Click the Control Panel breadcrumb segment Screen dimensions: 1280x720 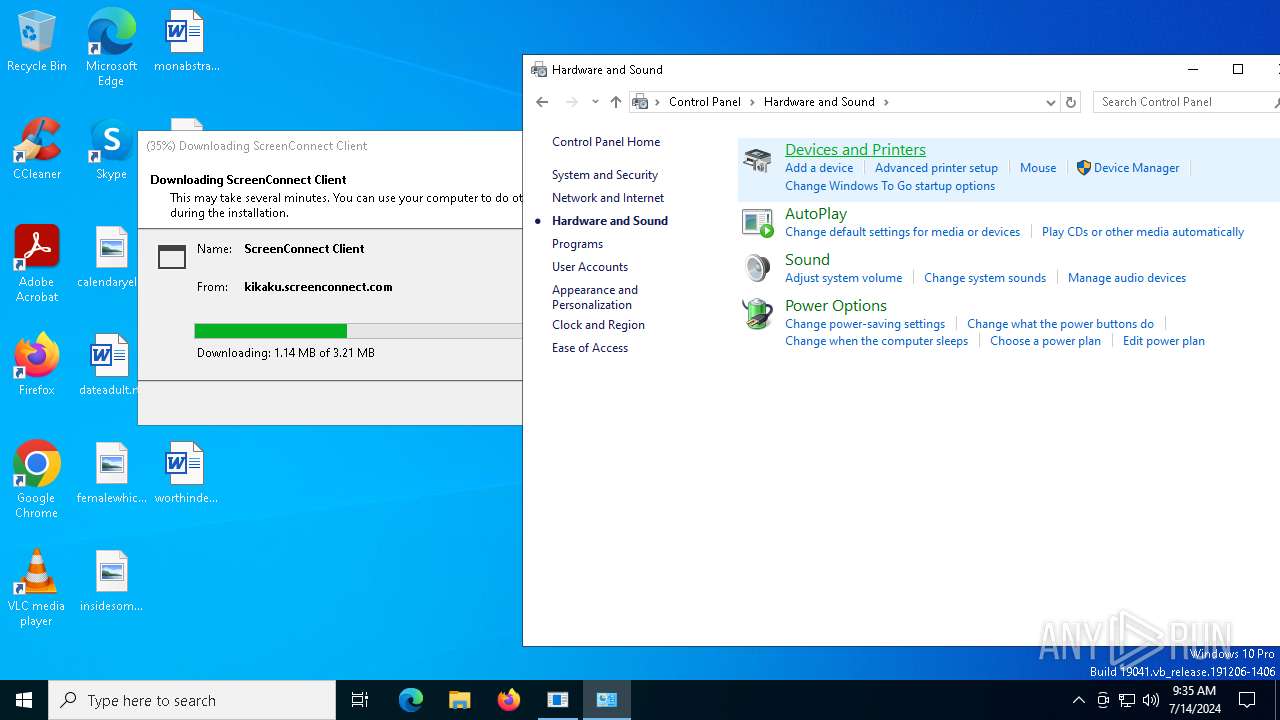705,102
